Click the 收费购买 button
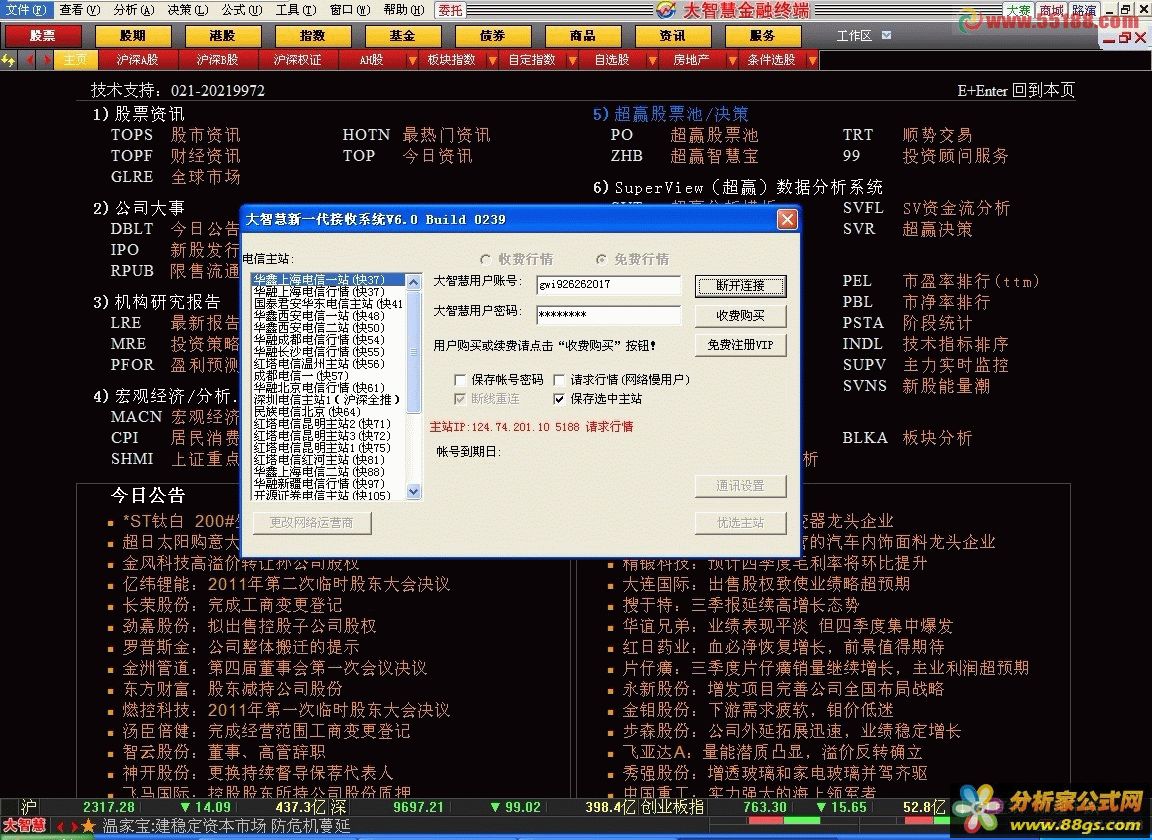This screenshot has height=840, width=1152. (x=741, y=315)
